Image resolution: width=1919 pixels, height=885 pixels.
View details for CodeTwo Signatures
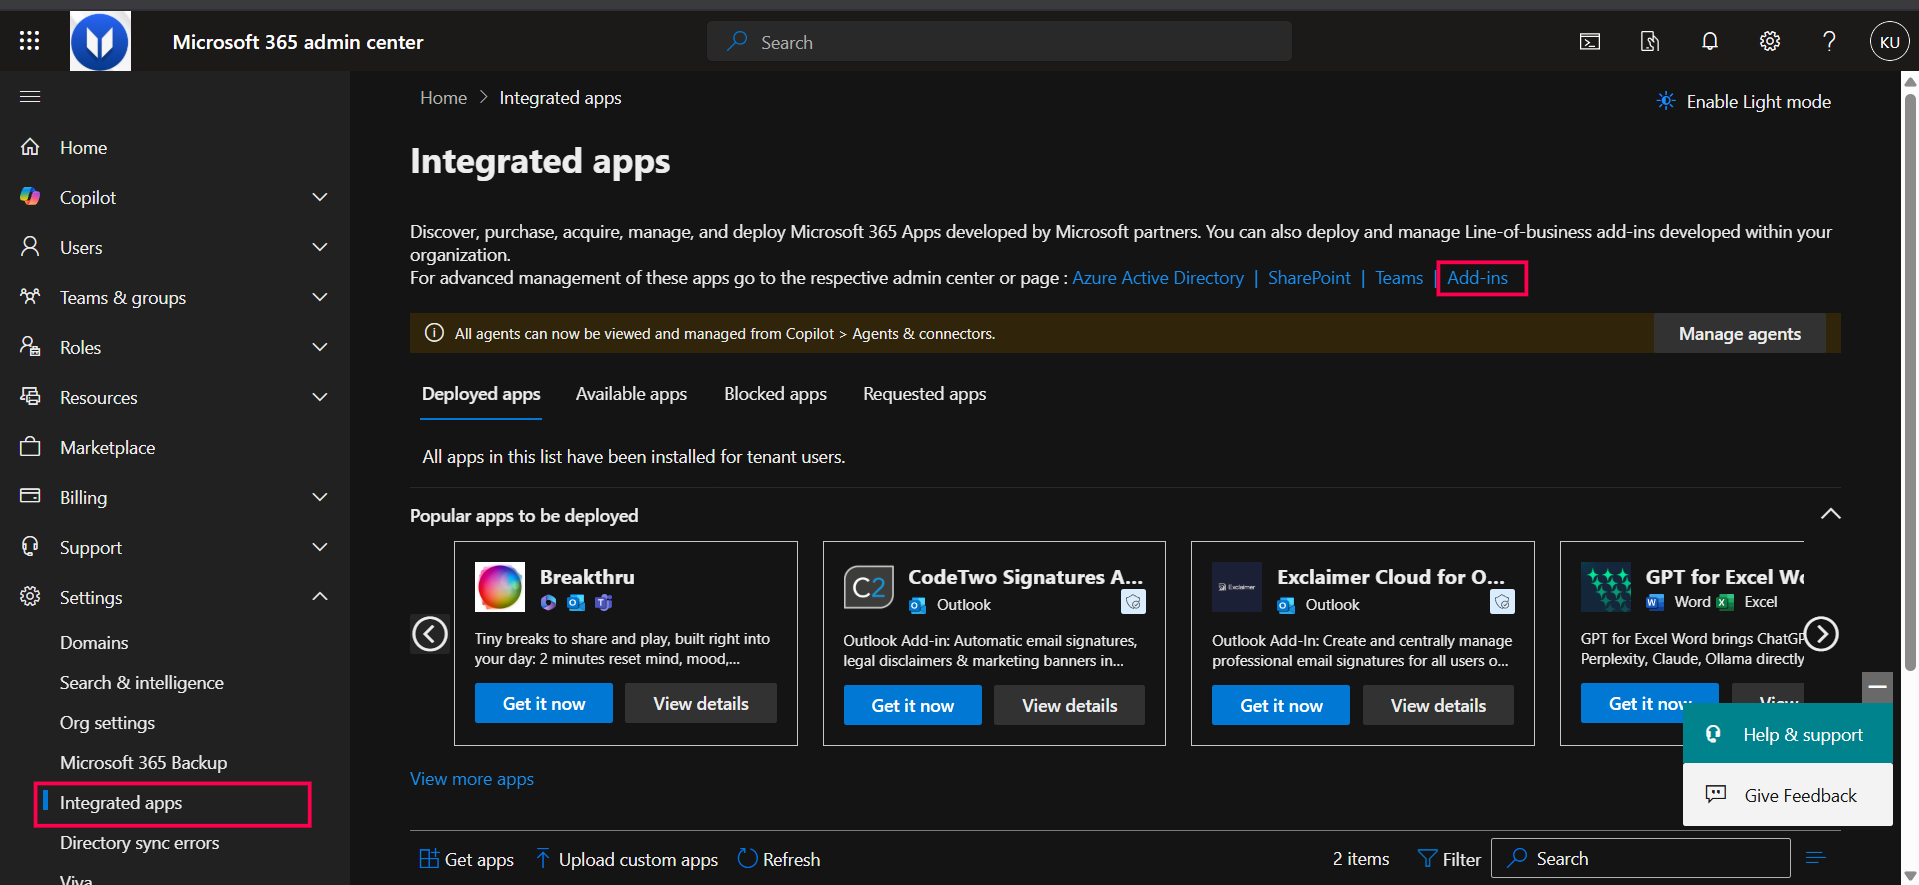1069,705
